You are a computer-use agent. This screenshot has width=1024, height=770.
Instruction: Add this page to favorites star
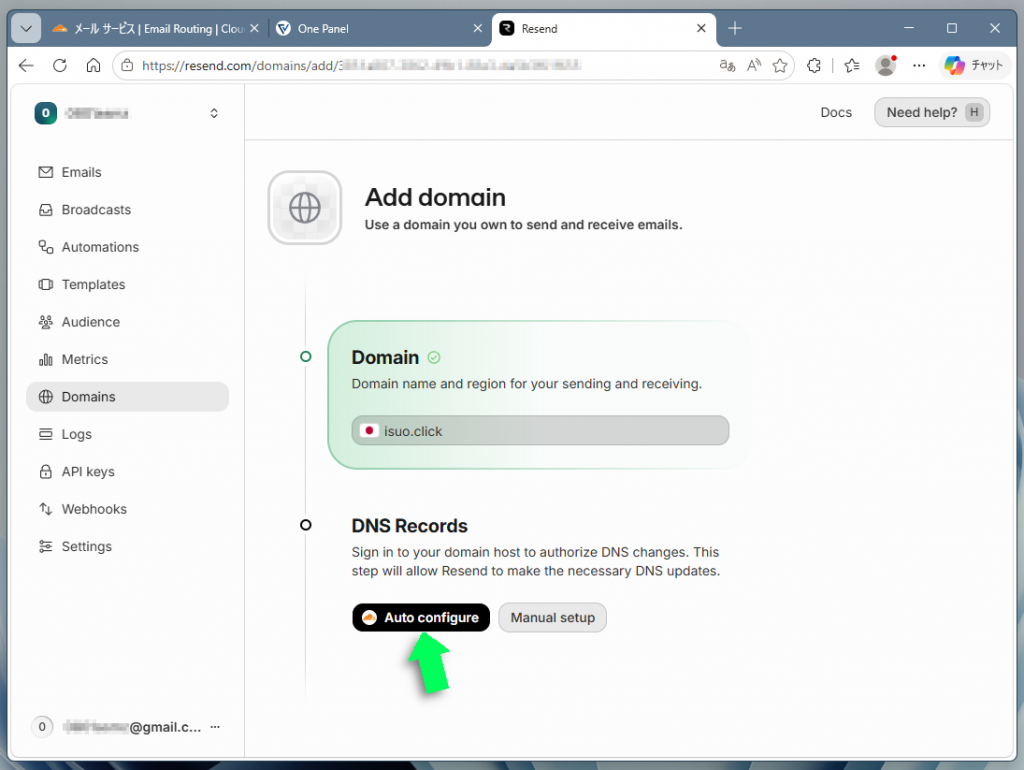(780, 65)
